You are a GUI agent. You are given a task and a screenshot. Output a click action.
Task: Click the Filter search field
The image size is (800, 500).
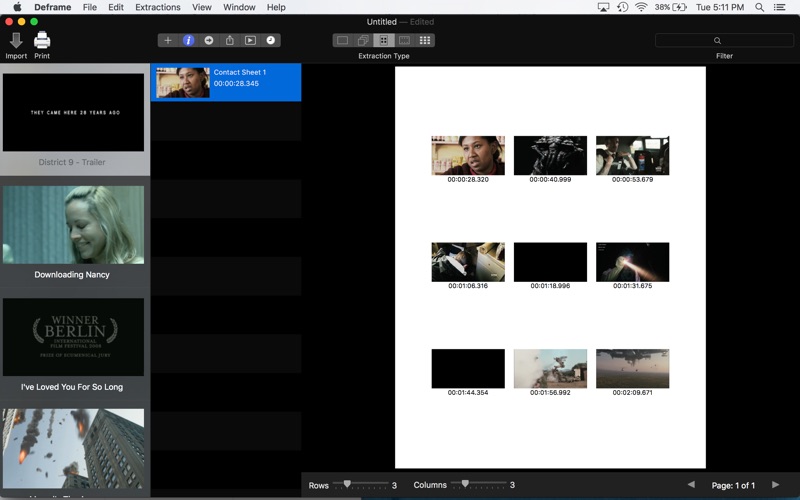724,41
